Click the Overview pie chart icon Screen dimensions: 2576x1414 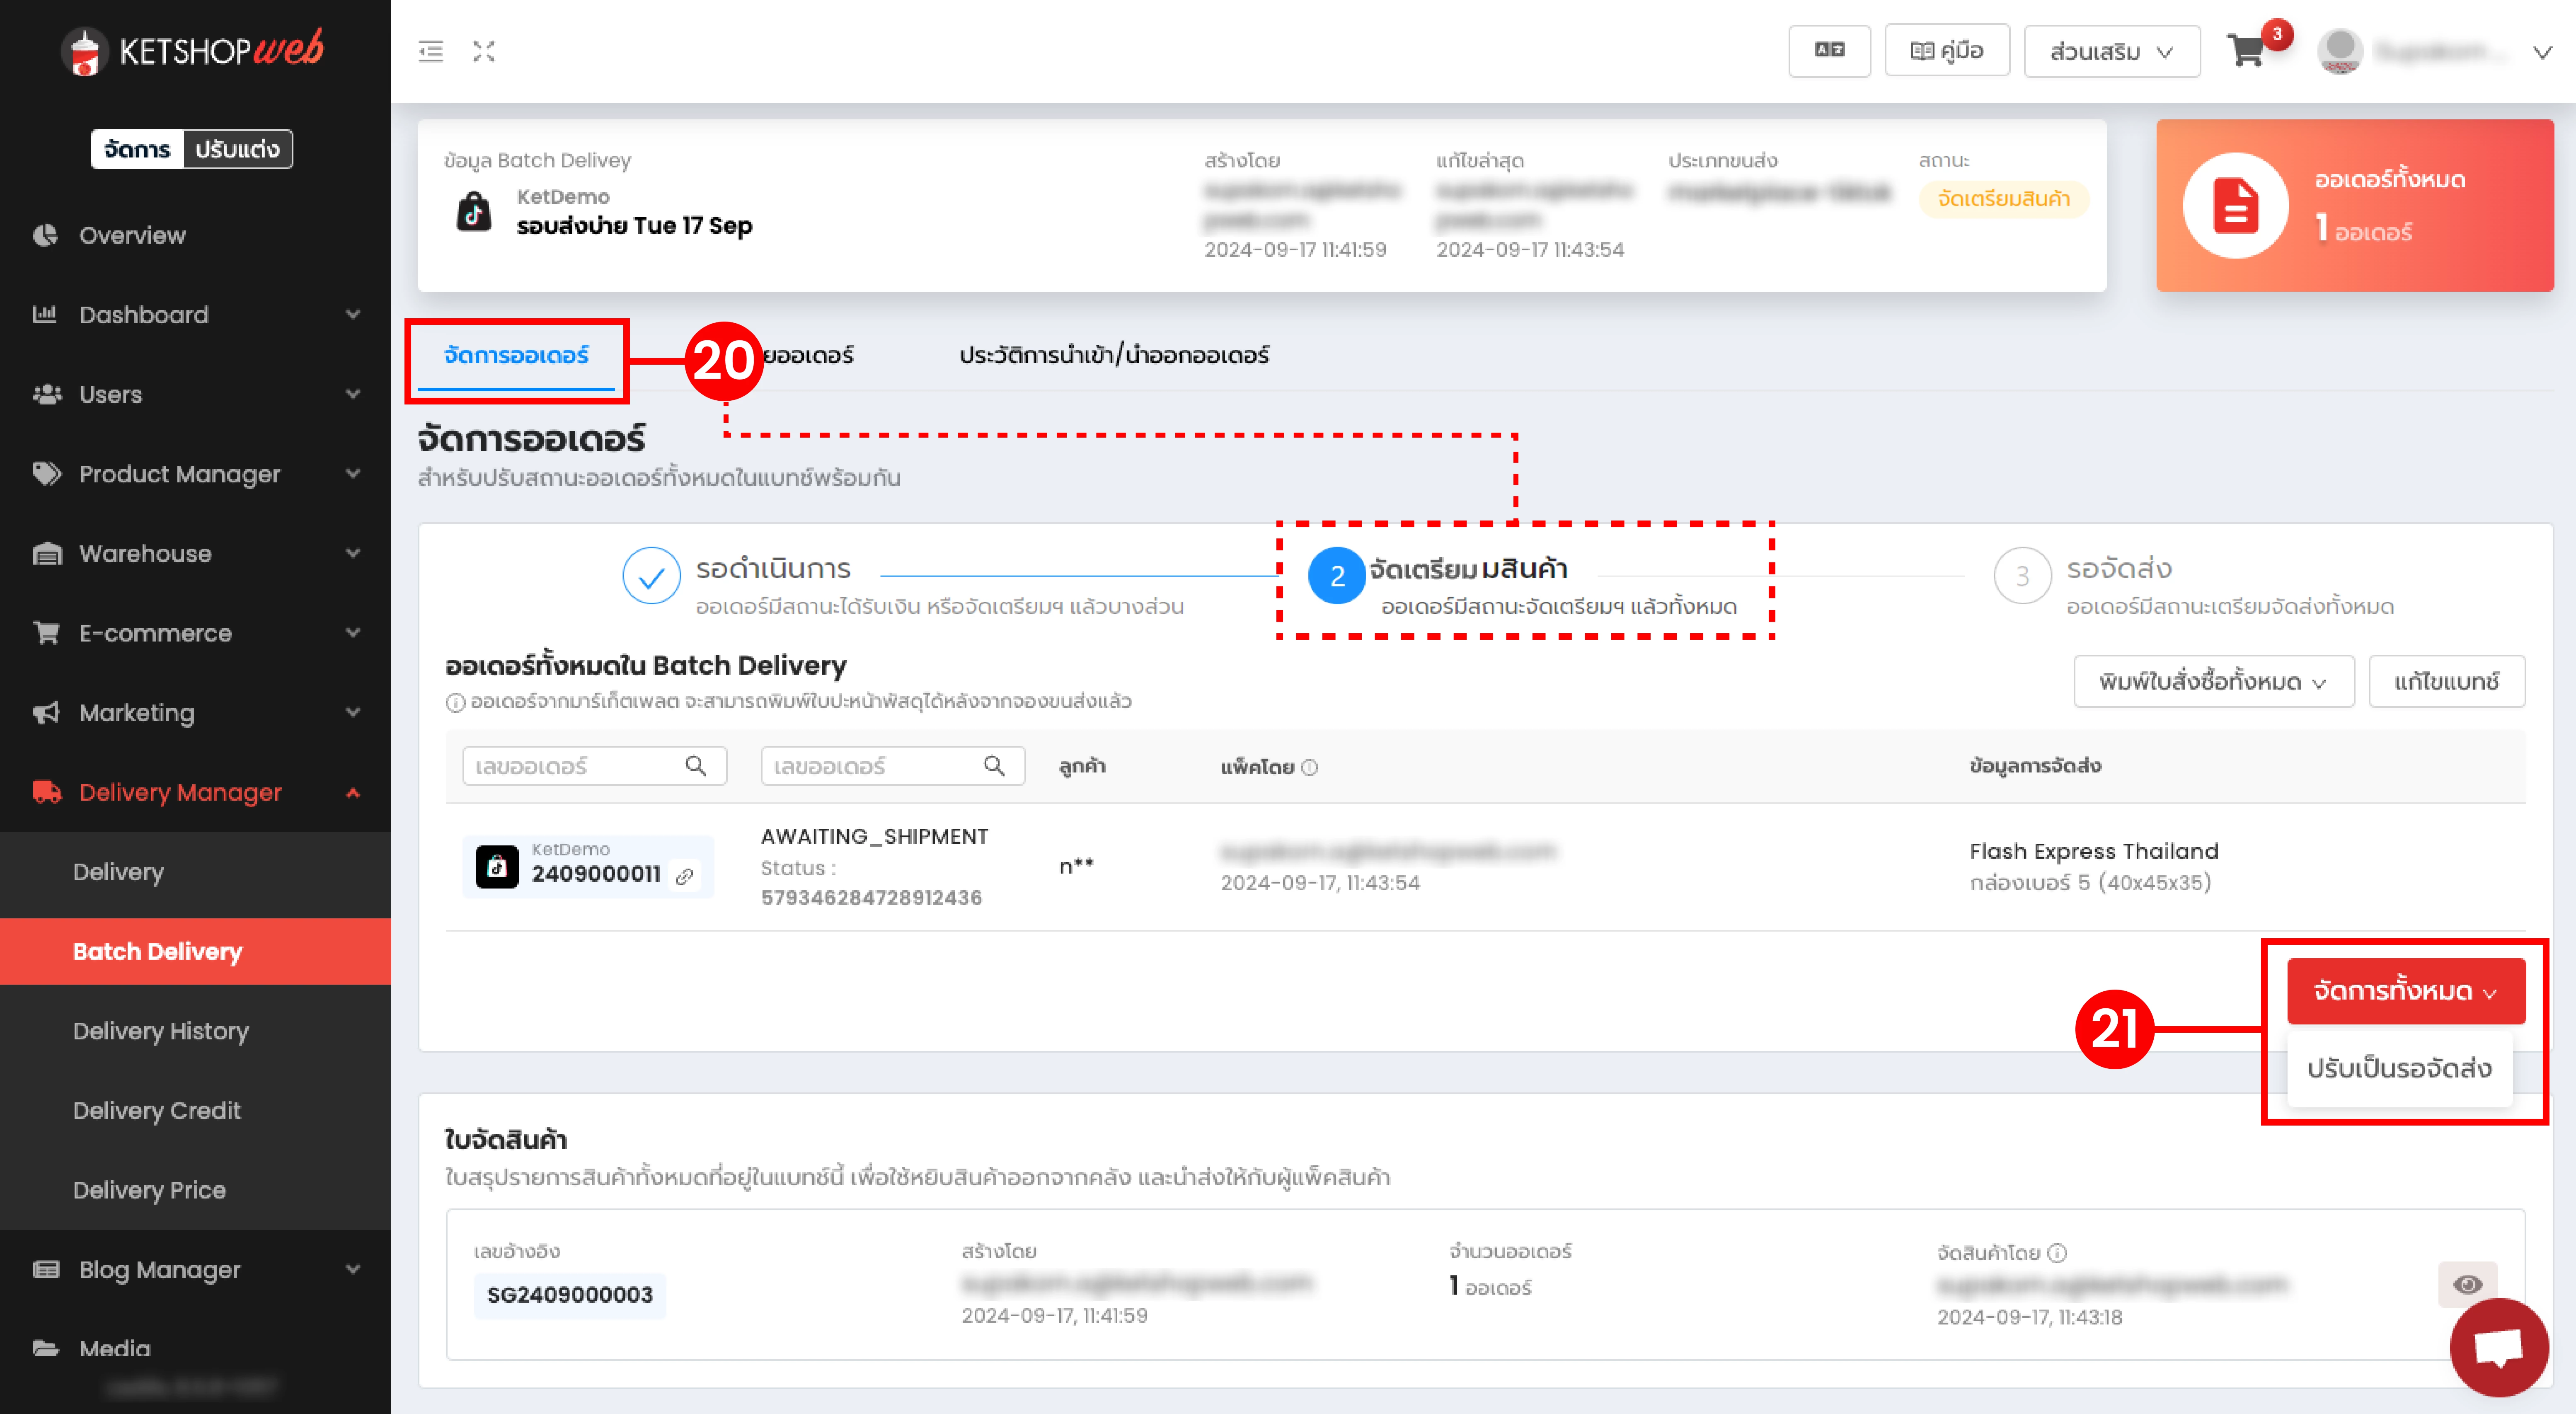coord(45,235)
